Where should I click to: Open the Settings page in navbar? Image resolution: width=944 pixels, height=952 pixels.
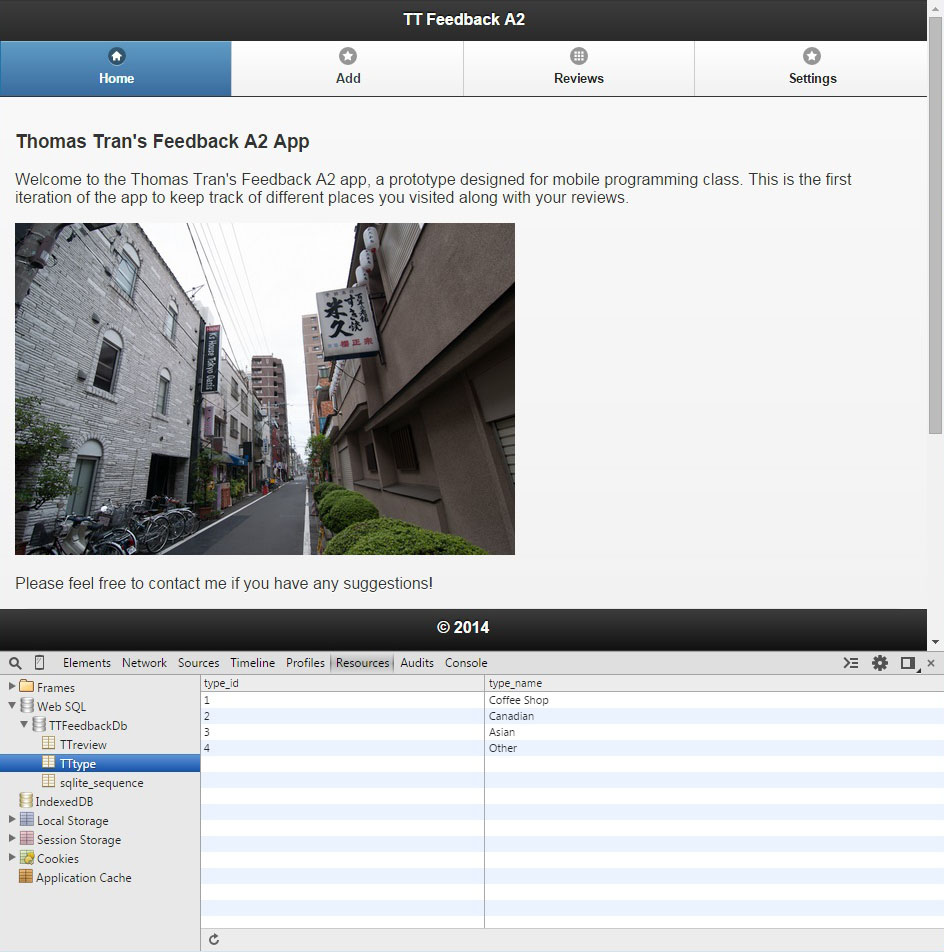point(812,68)
